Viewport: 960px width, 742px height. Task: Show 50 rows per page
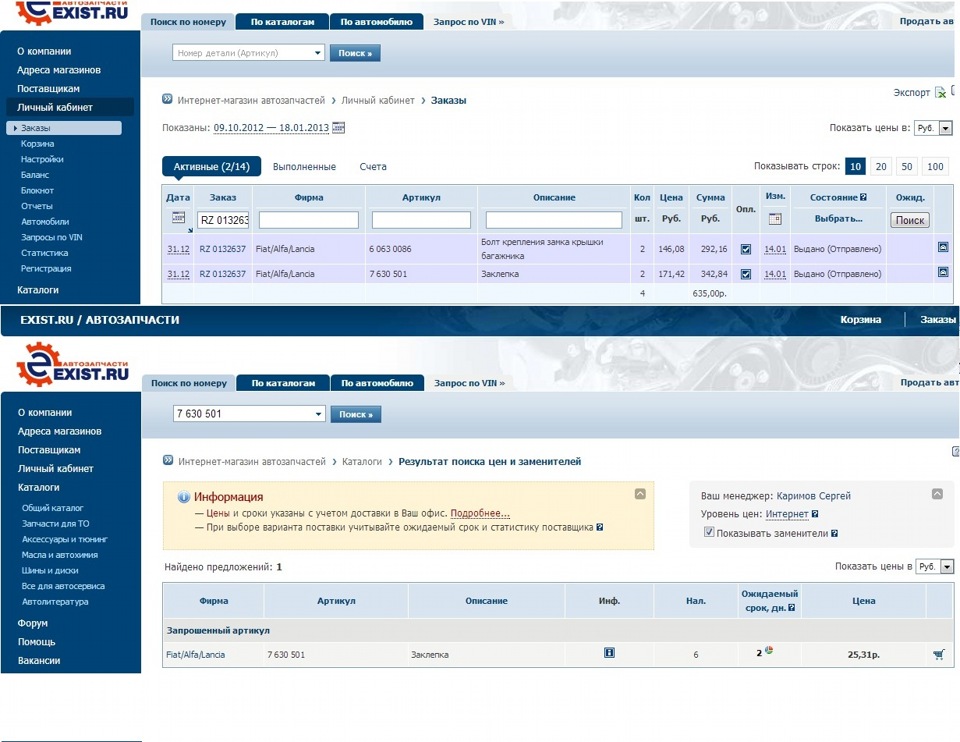click(x=907, y=167)
